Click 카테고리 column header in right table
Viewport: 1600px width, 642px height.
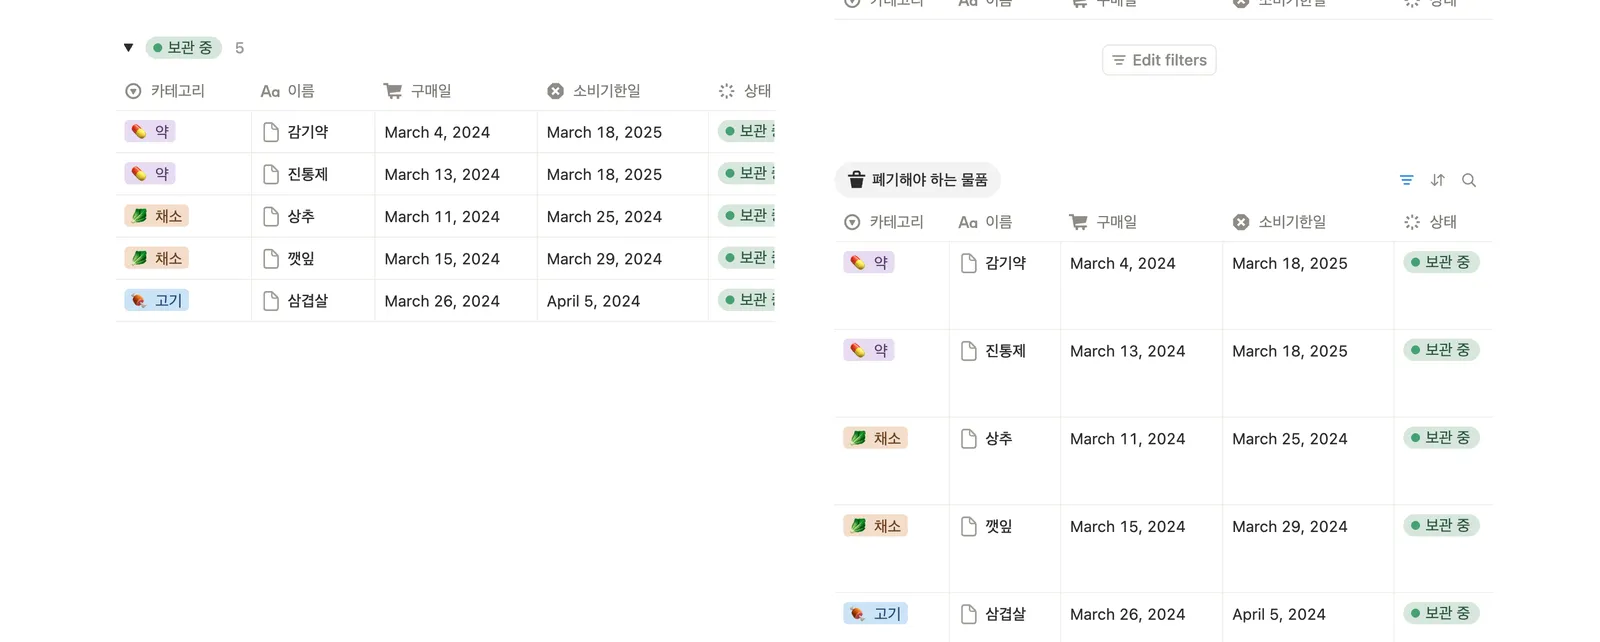(x=884, y=222)
